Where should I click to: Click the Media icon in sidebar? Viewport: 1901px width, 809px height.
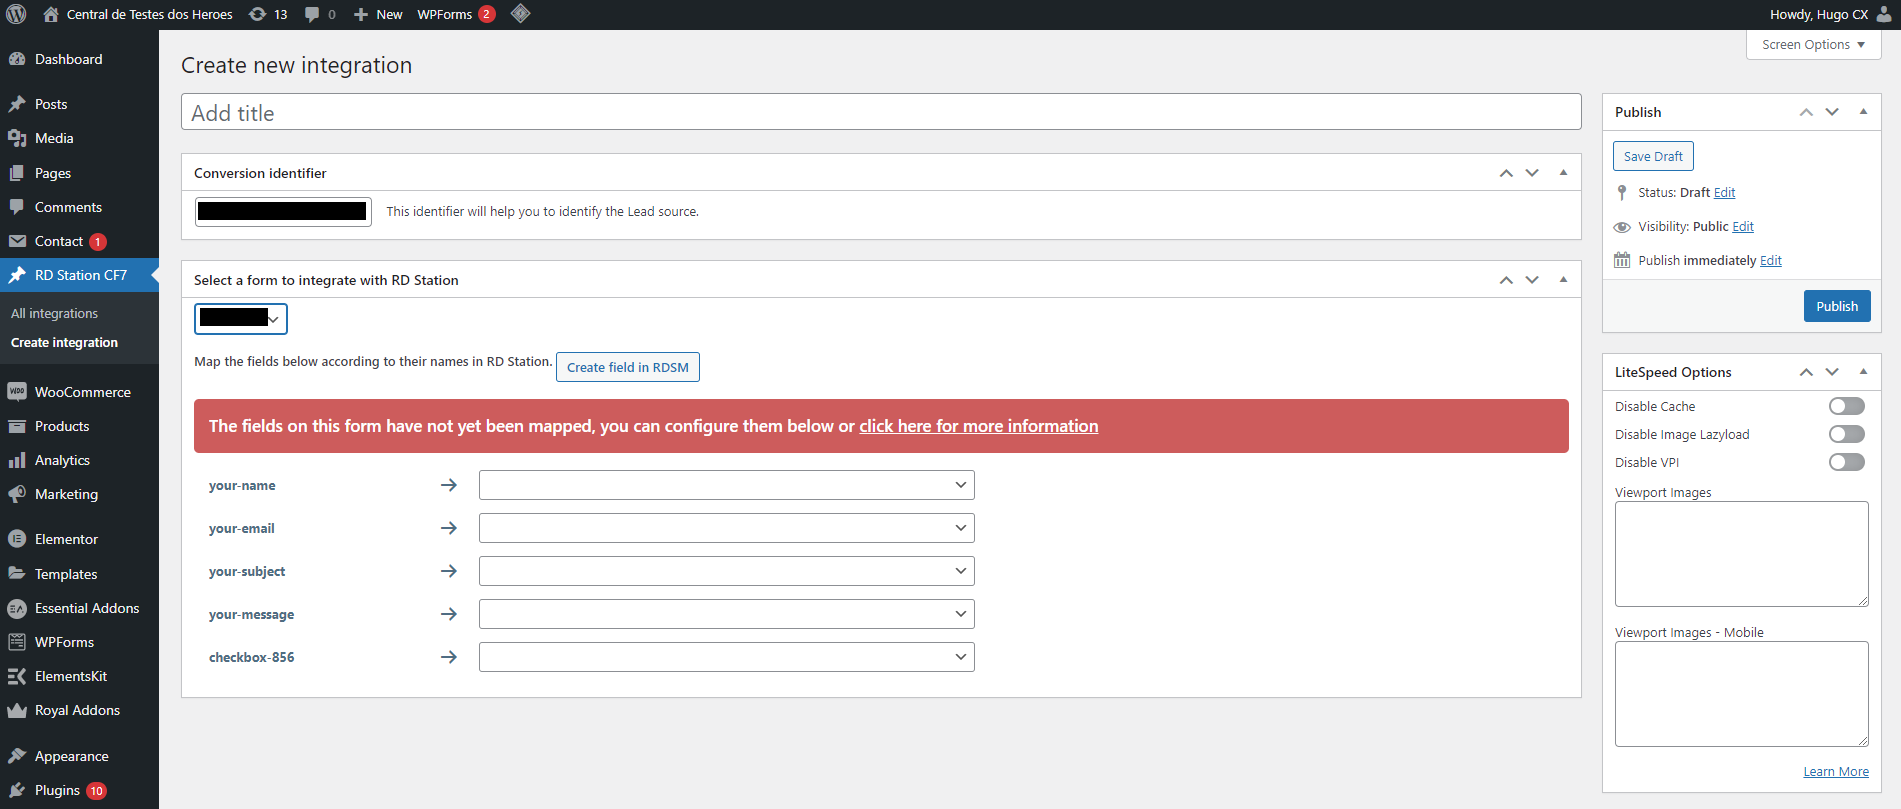[x=17, y=138]
